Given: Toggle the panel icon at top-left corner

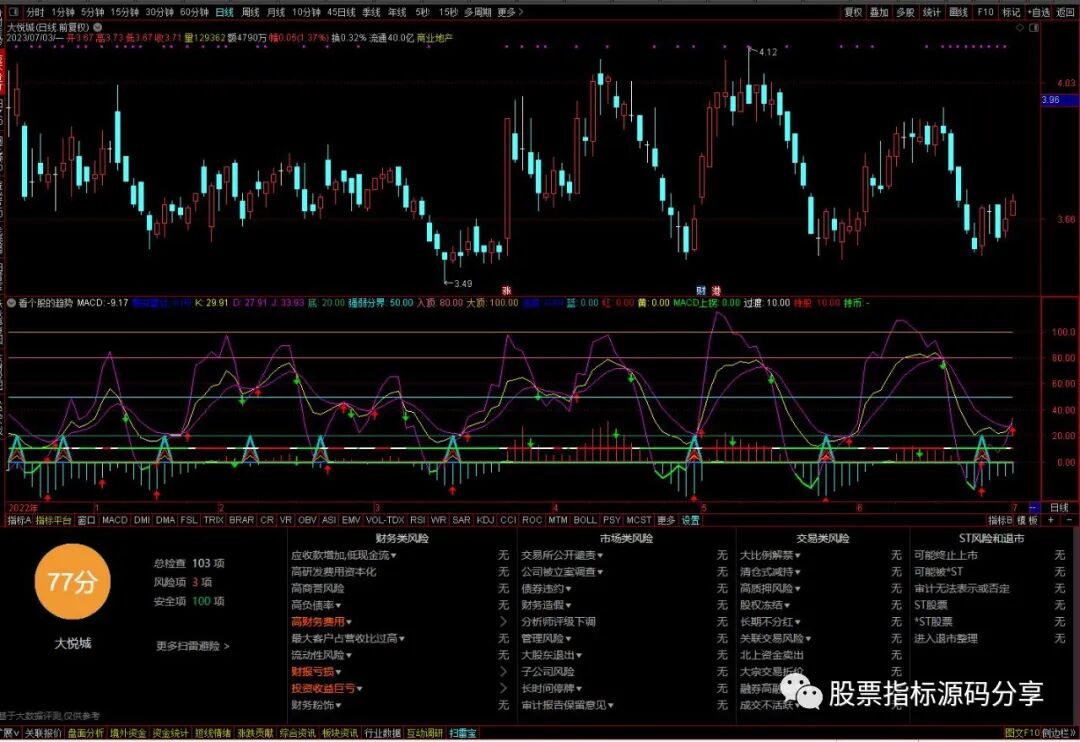Looking at the screenshot, I should [13, 12].
